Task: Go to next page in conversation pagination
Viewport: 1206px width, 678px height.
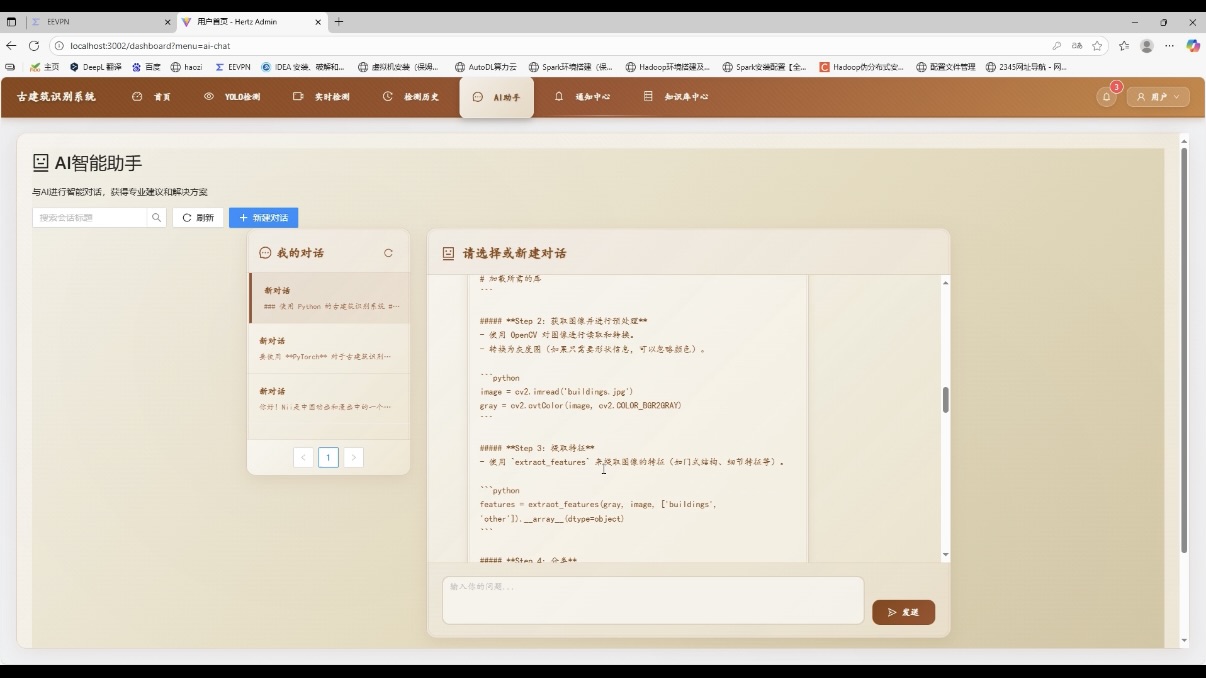Action: click(x=353, y=457)
